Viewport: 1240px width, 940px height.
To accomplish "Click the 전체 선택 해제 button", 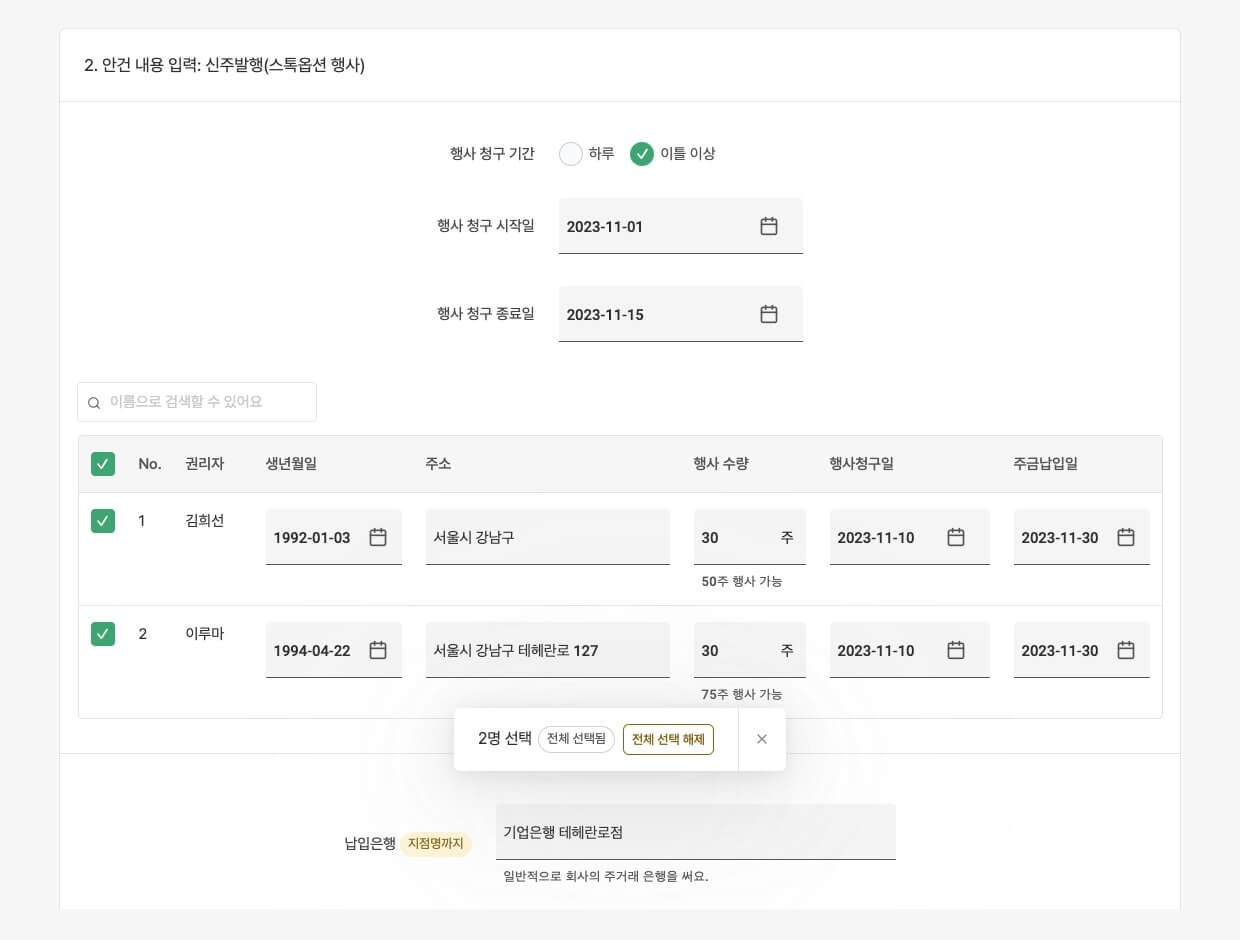I will pos(668,739).
